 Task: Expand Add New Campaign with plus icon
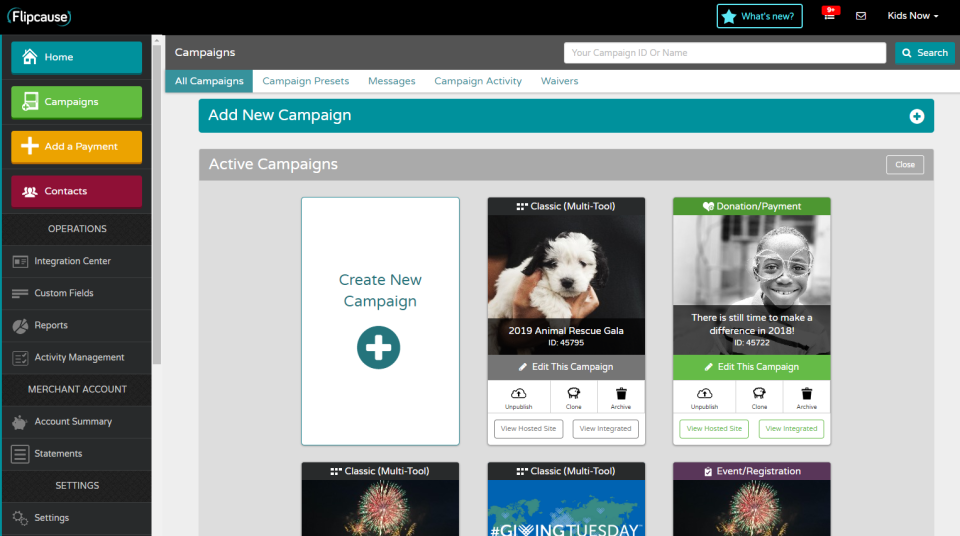click(x=917, y=116)
